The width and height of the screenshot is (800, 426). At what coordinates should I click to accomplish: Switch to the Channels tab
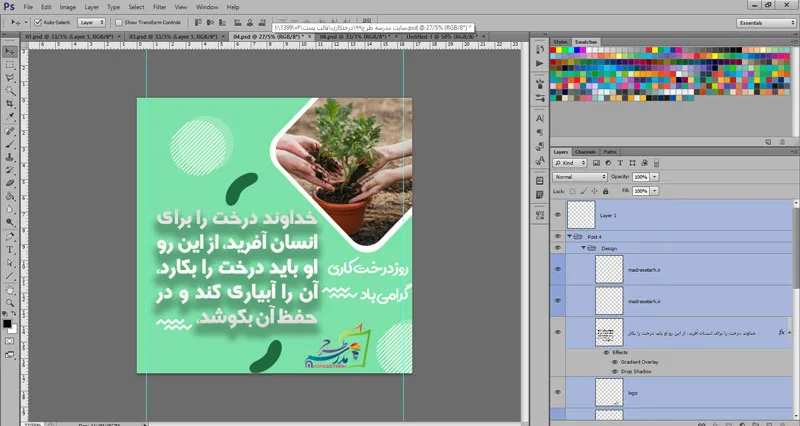point(585,152)
